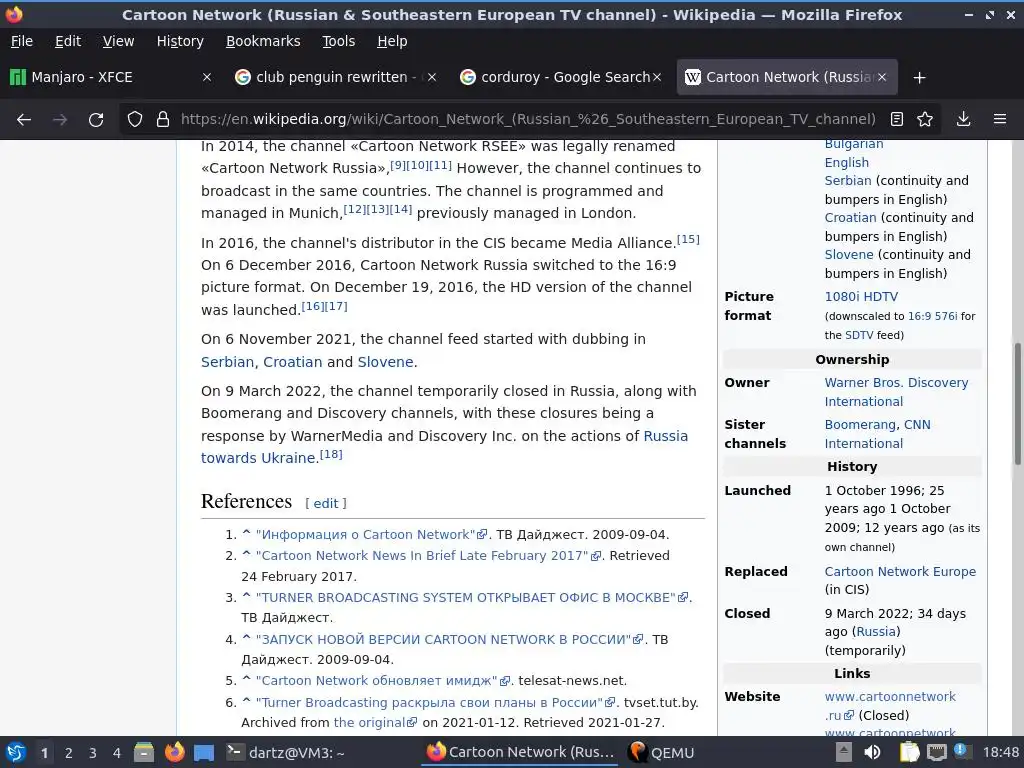The height and width of the screenshot is (768, 1024).
Task: Follow the Slovene link in the article text
Action: pyautogui.click(x=385, y=362)
